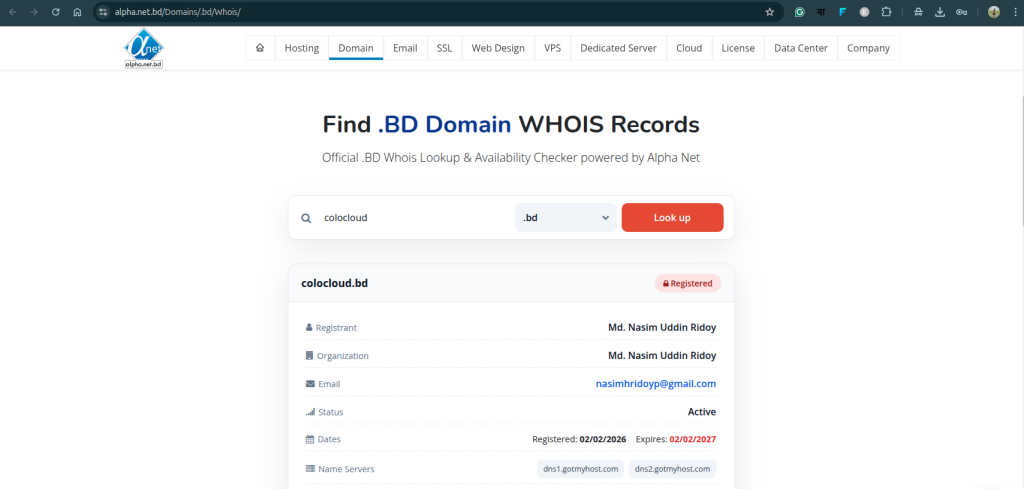
Task: Click the Bangla letter extension icon
Action: coord(821,12)
